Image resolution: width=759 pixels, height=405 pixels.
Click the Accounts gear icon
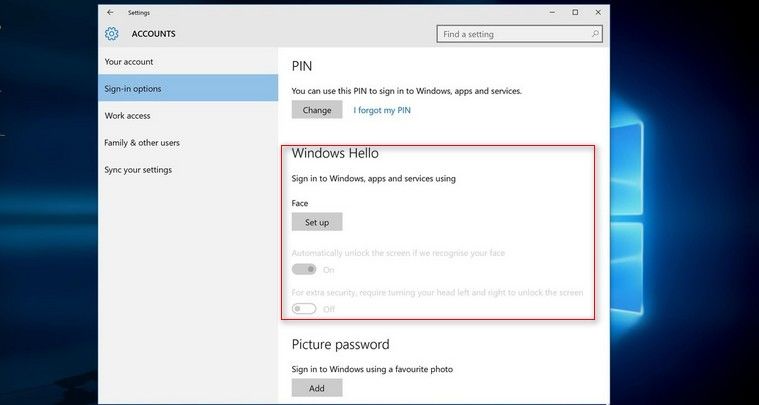click(112, 33)
